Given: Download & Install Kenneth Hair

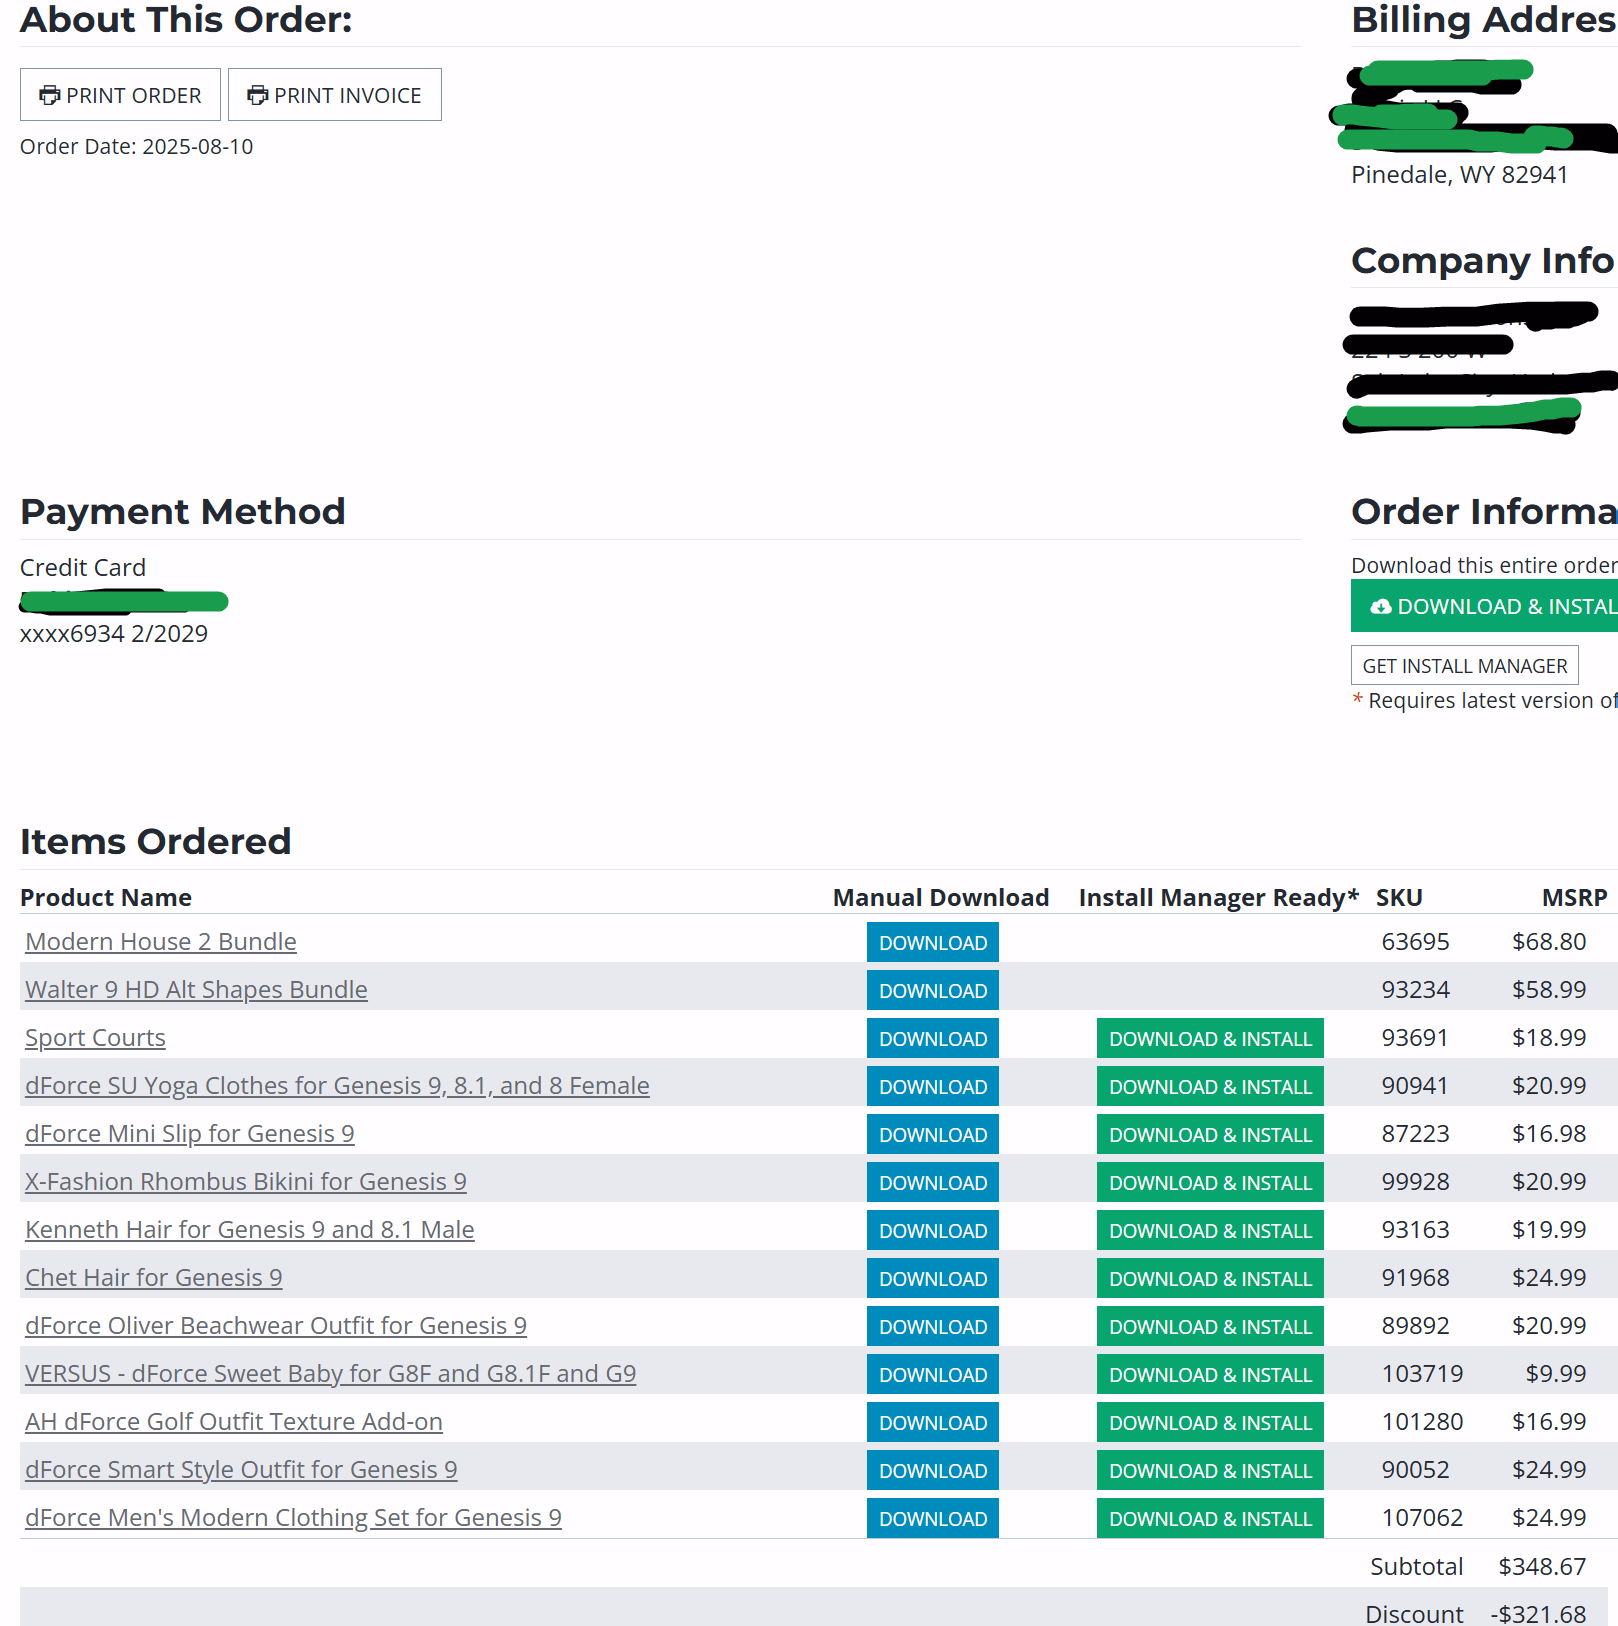Looking at the screenshot, I should coord(1210,1230).
